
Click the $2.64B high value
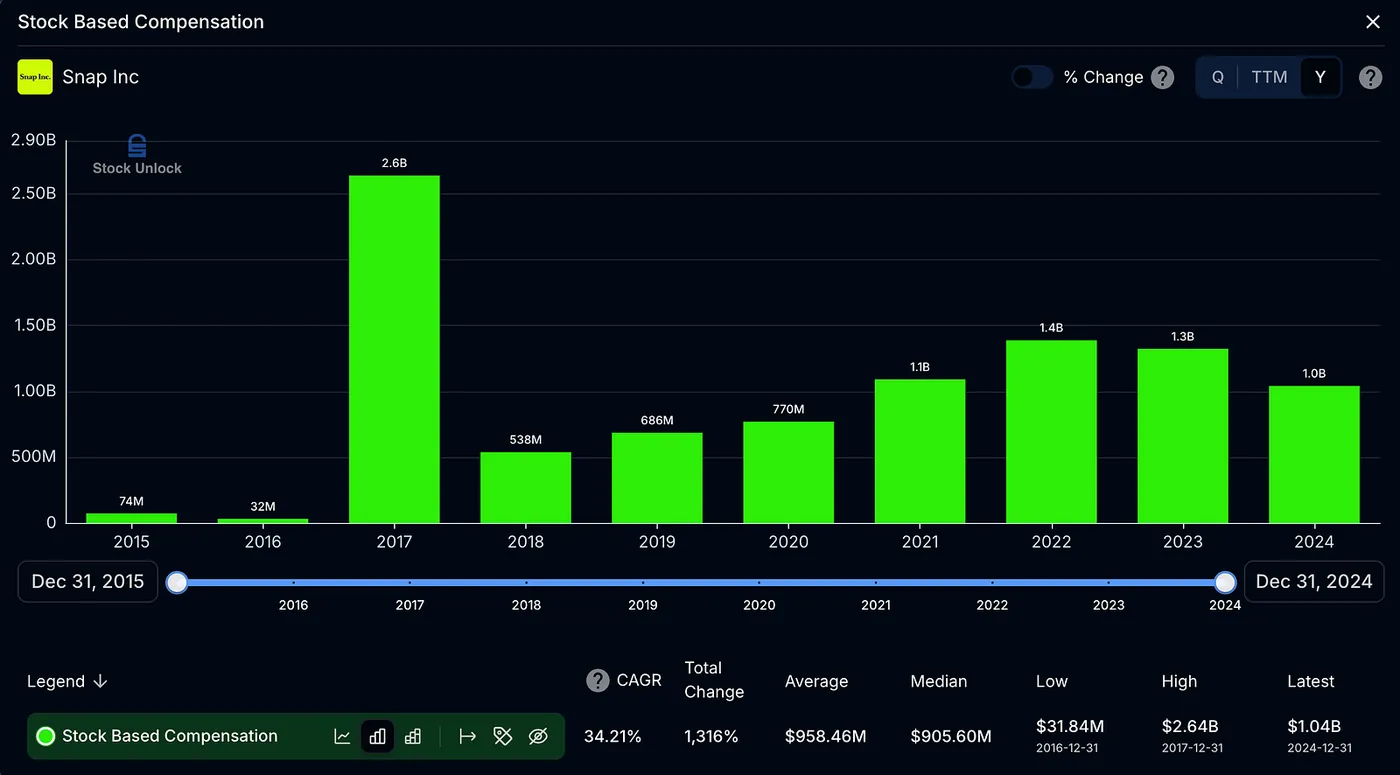(1192, 726)
